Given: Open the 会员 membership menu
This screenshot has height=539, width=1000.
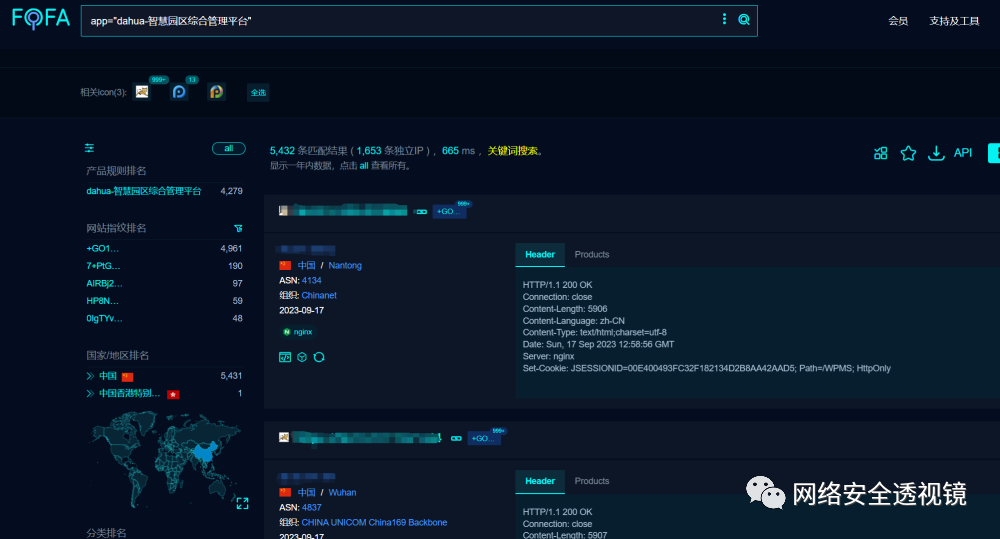Looking at the screenshot, I should pos(898,21).
